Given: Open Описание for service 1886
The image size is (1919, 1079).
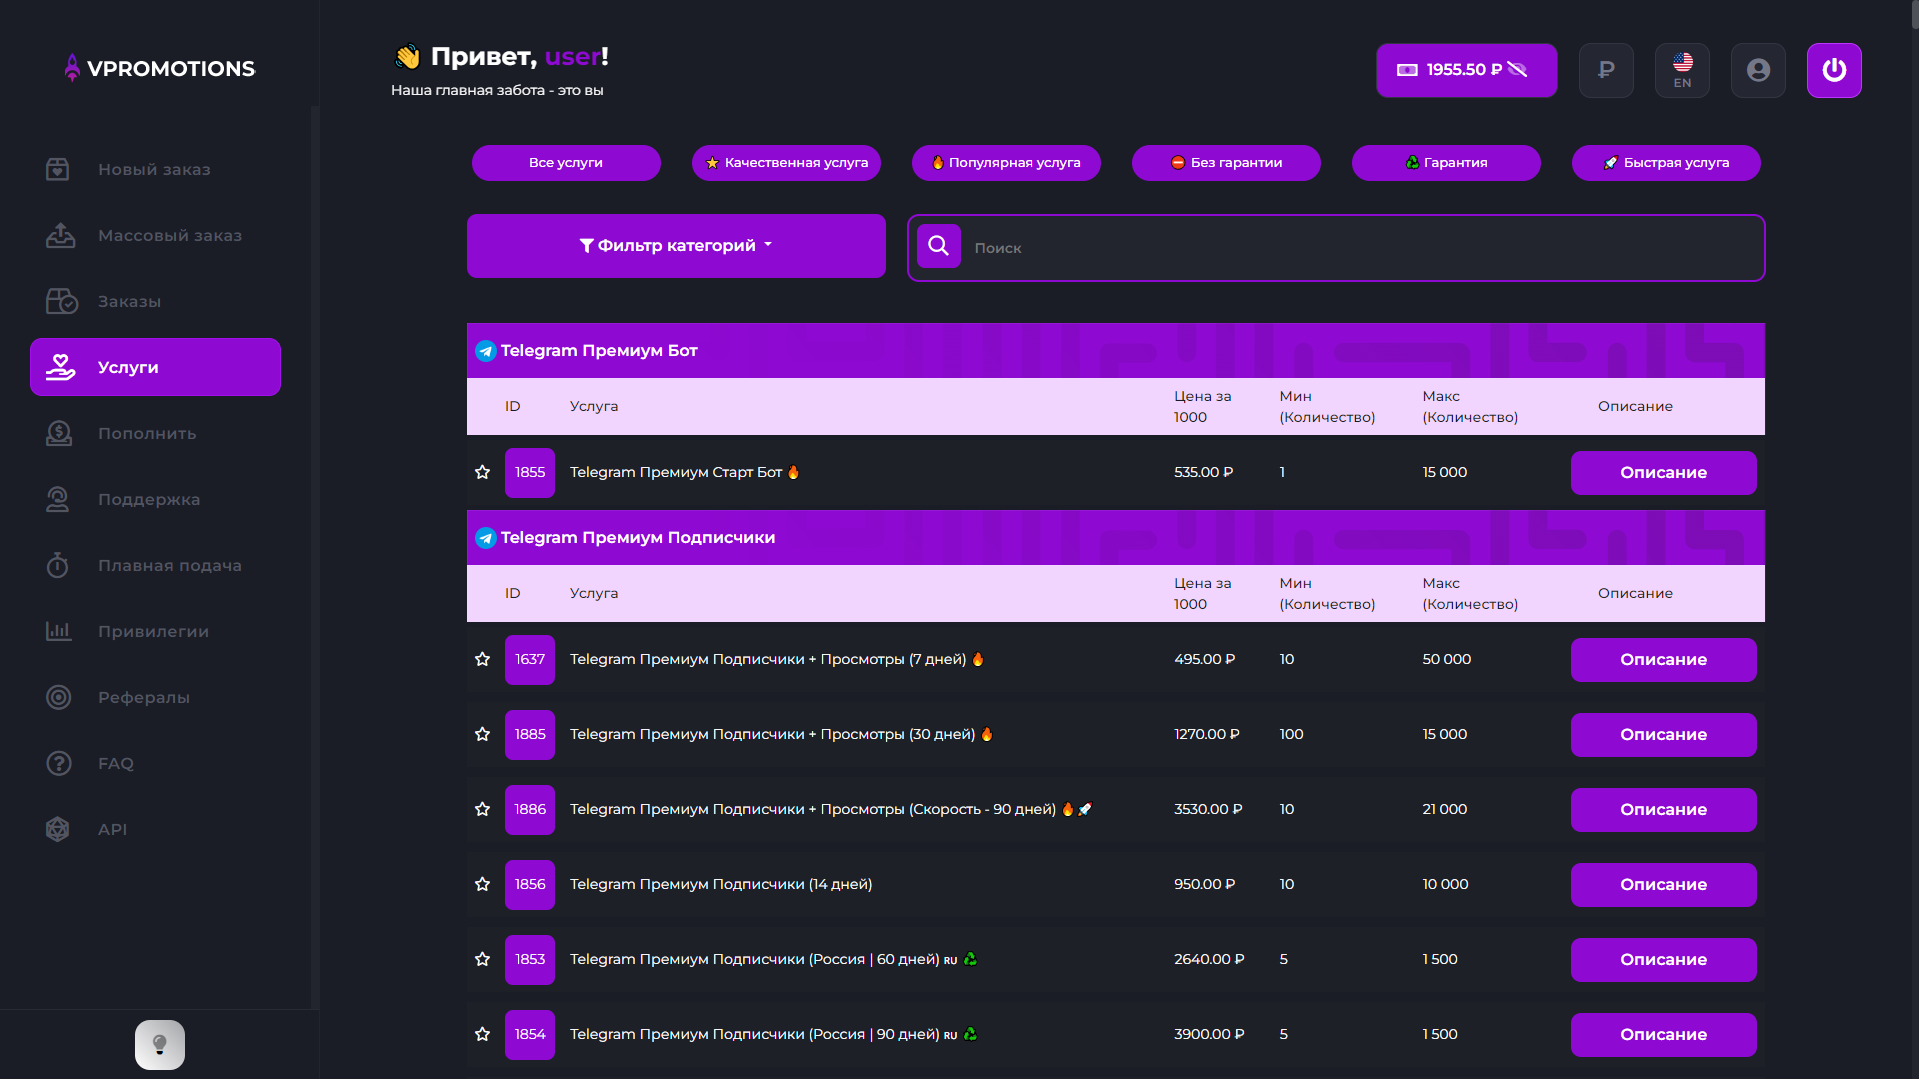Looking at the screenshot, I should pos(1663,810).
